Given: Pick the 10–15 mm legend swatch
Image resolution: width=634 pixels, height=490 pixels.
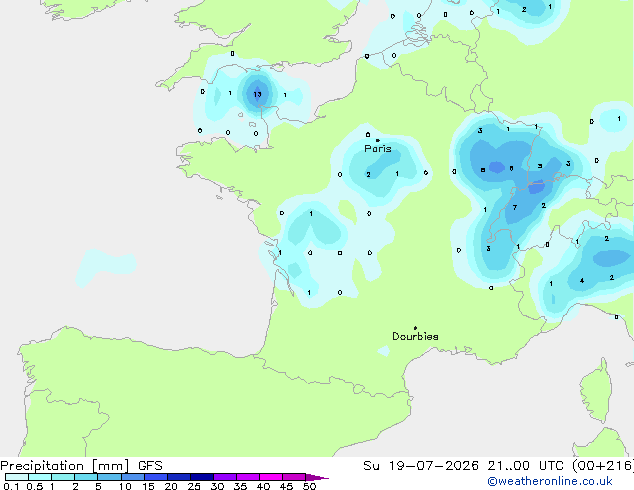Looking at the screenshot, I should click(132, 477).
